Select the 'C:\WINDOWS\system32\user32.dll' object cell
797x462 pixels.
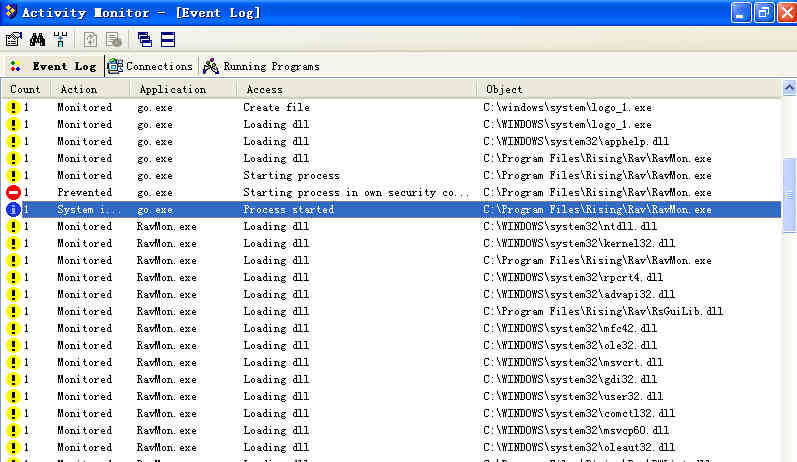point(573,396)
